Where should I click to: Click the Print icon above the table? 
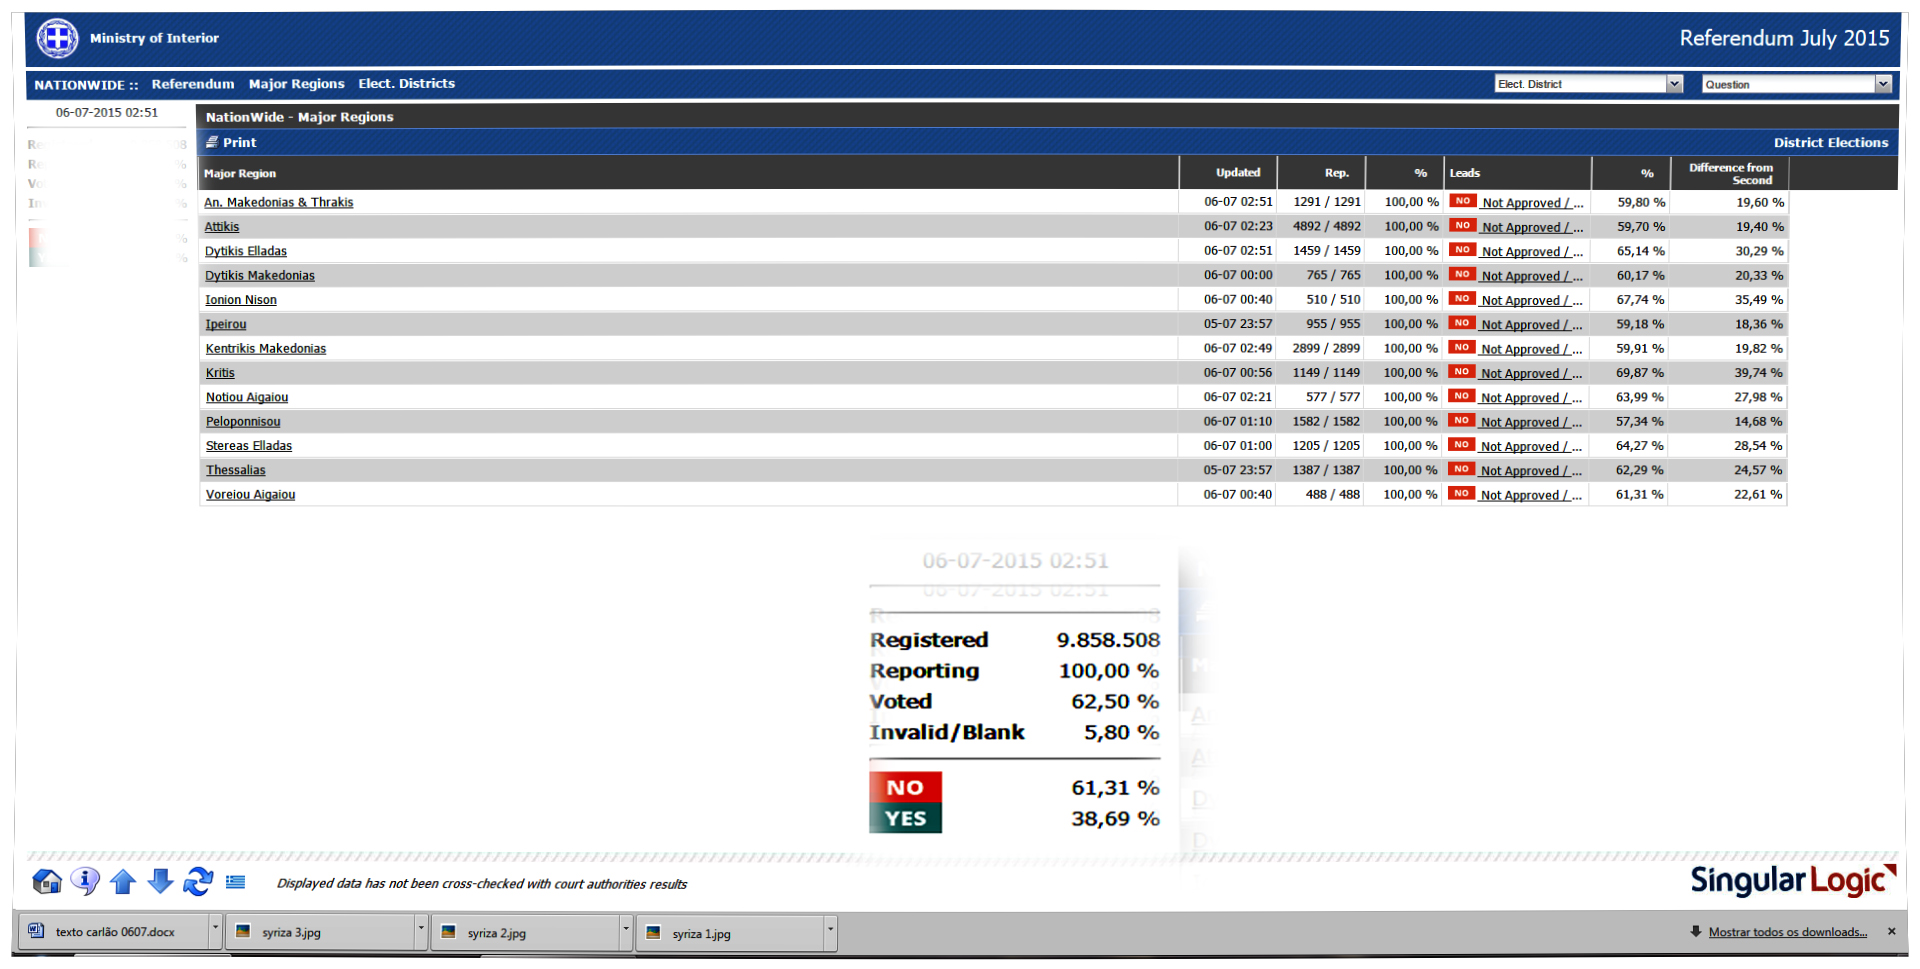[212, 143]
